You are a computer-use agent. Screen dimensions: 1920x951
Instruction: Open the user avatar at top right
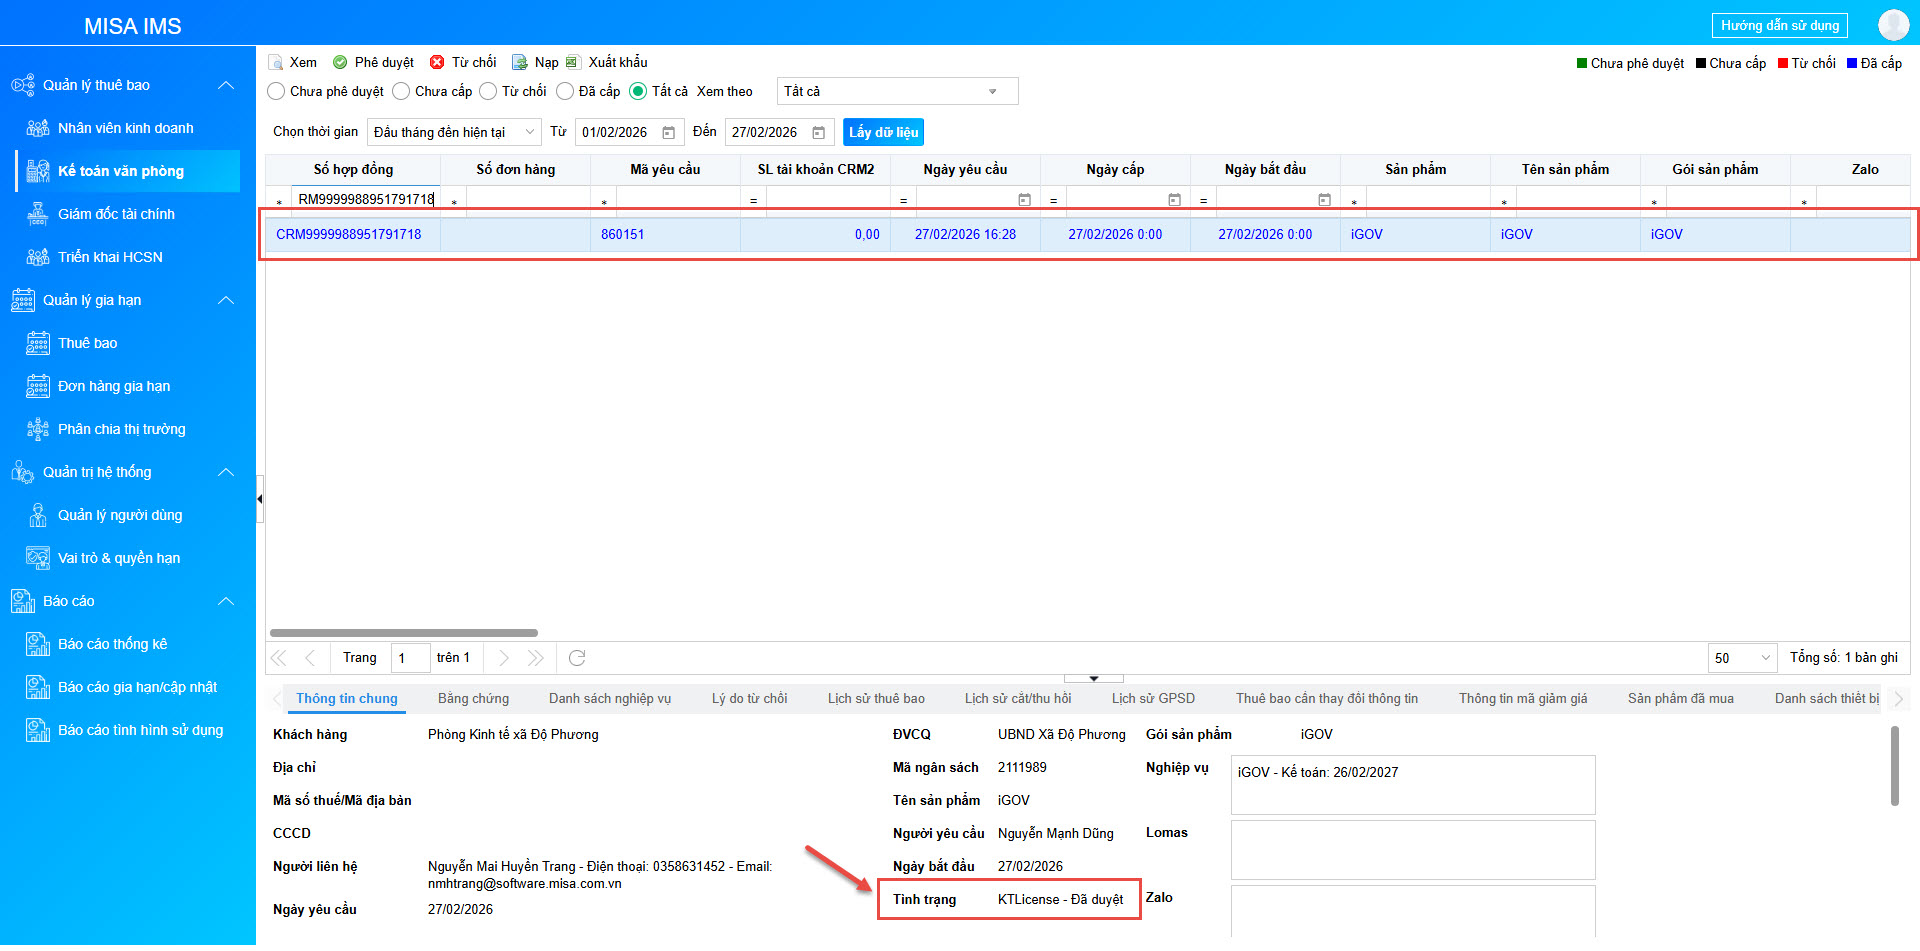(1893, 25)
